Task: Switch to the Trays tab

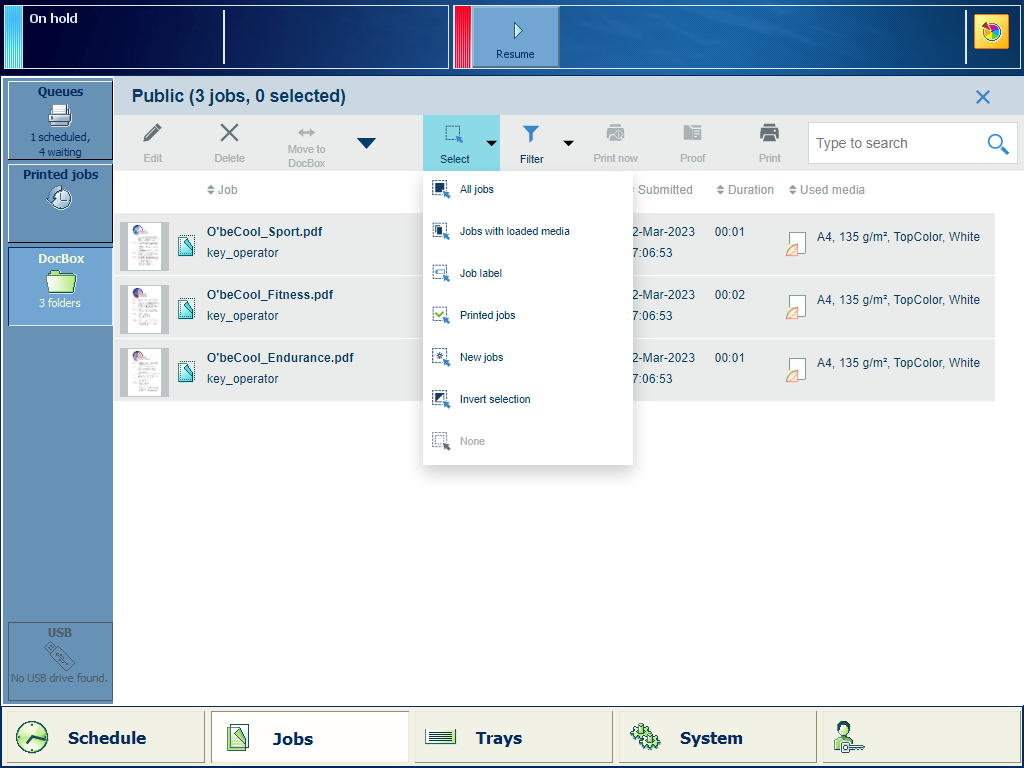Action: tap(514, 737)
